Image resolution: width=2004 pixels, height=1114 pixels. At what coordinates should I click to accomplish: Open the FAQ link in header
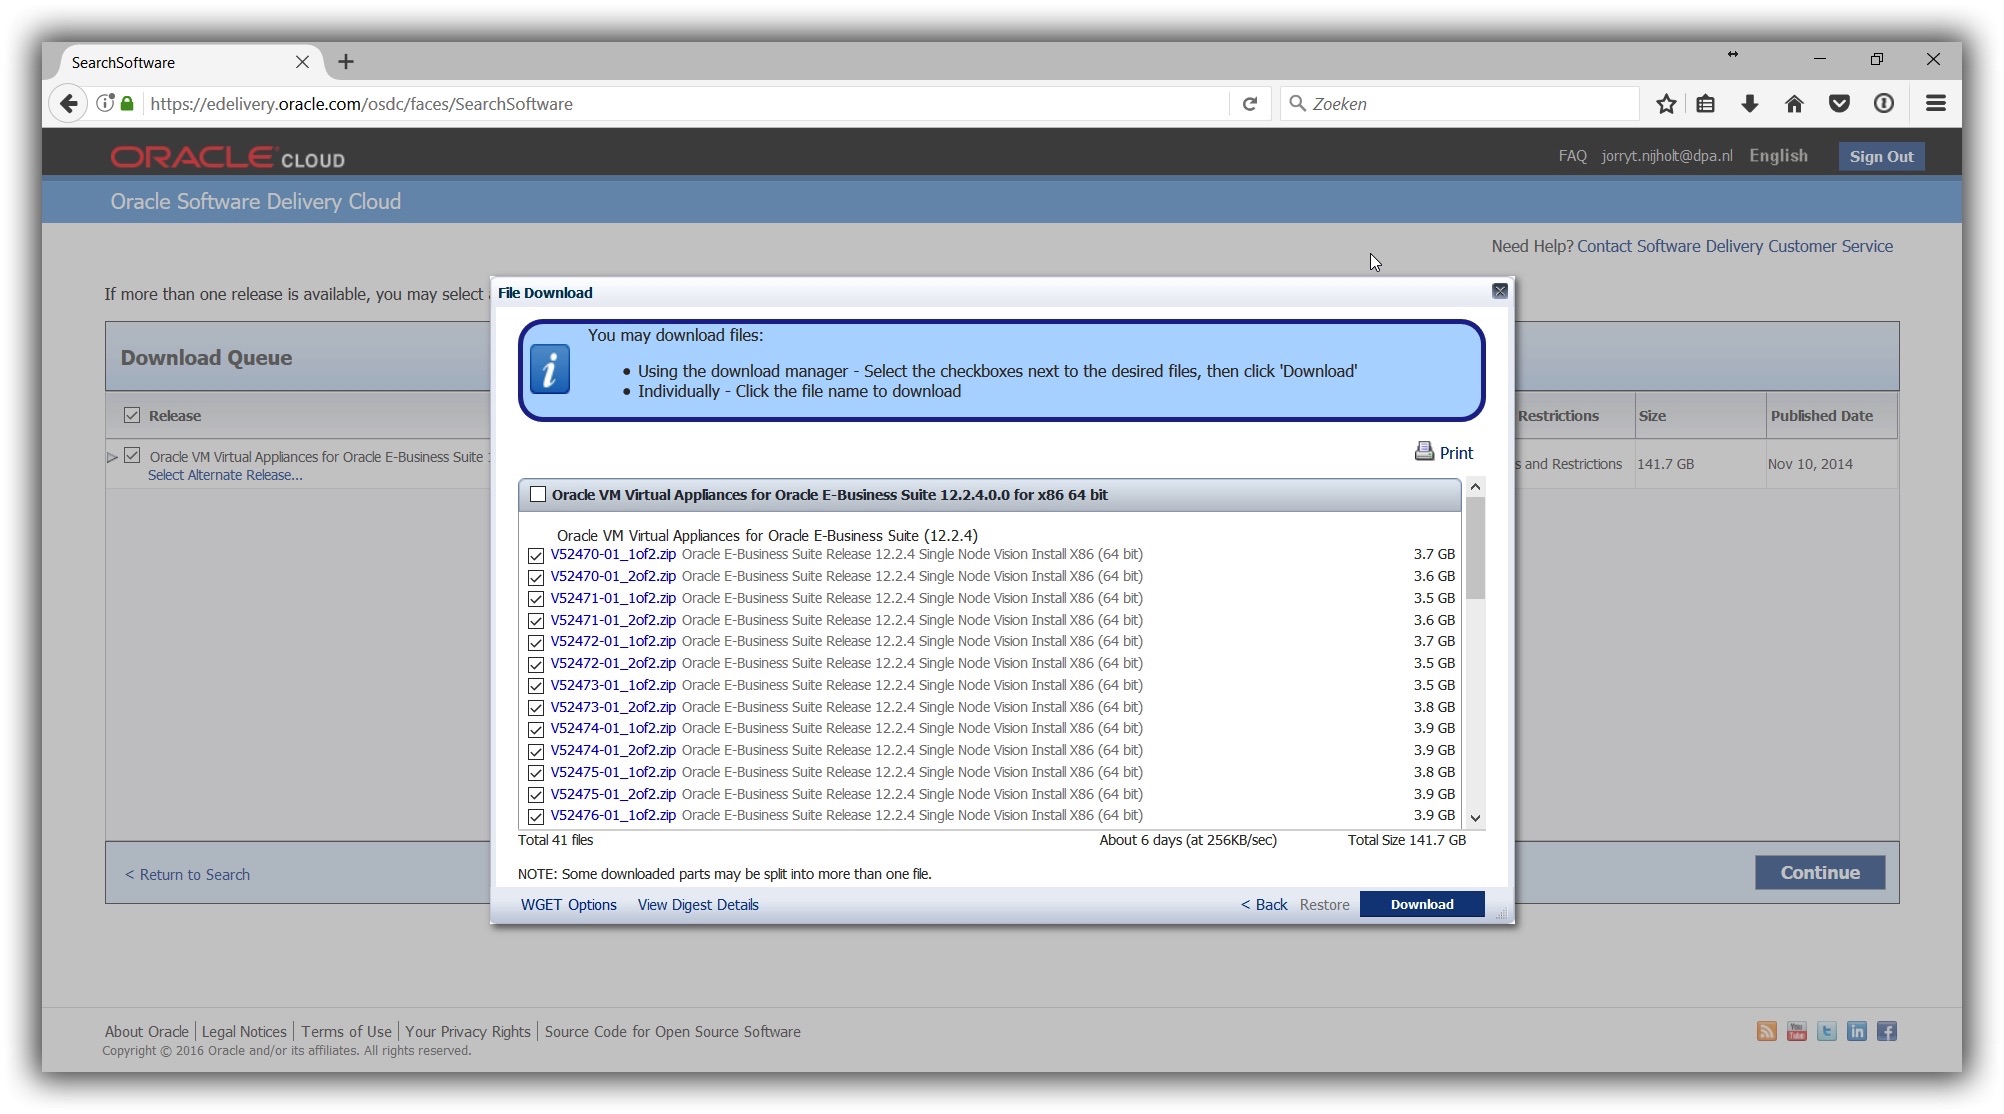coord(1572,156)
